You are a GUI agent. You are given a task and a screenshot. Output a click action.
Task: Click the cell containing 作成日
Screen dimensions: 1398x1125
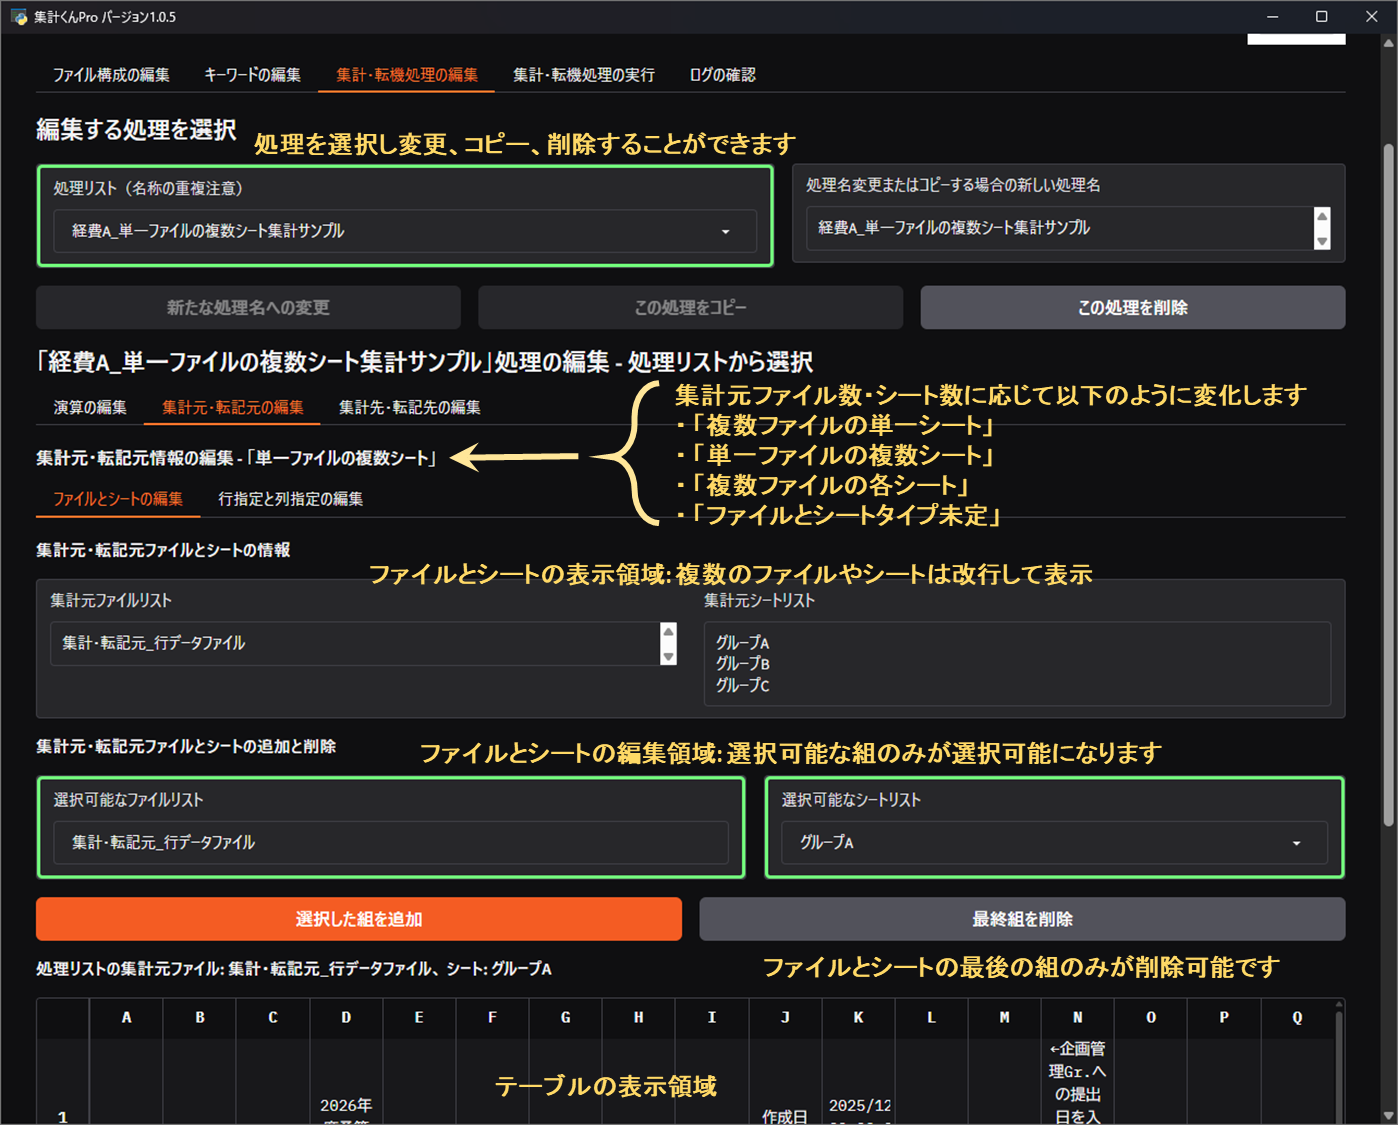(x=785, y=1082)
